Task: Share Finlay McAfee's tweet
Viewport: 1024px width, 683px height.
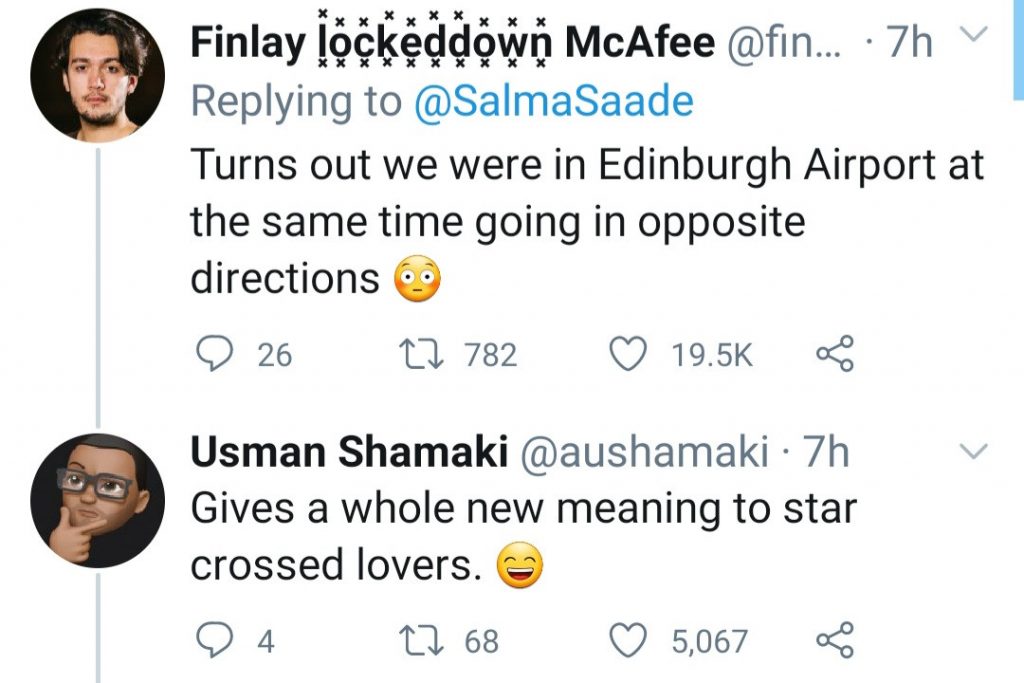Action: (x=834, y=355)
